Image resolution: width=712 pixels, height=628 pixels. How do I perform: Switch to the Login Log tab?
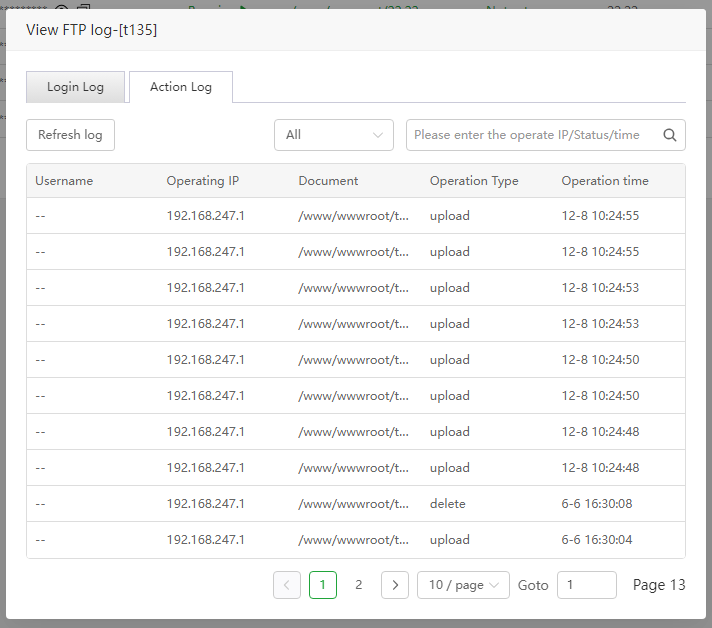point(76,87)
